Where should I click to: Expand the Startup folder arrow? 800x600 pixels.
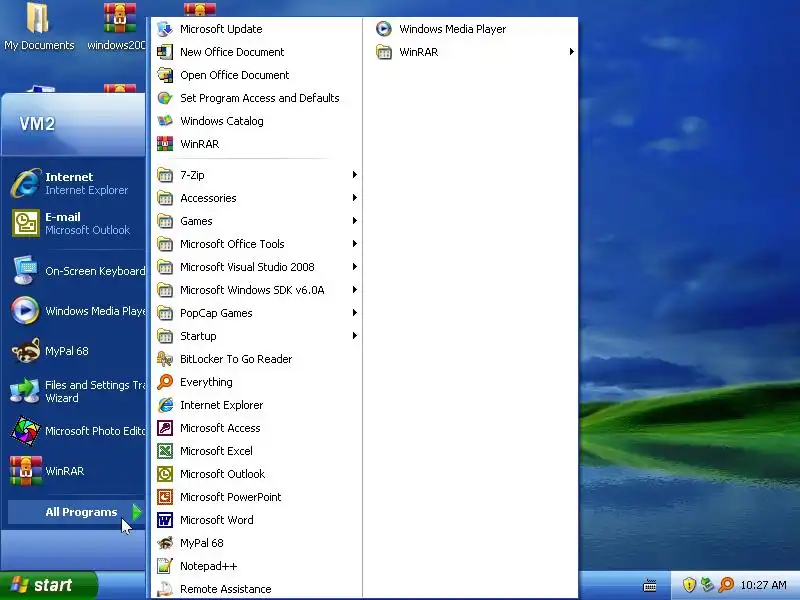pyautogui.click(x=355, y=336)
